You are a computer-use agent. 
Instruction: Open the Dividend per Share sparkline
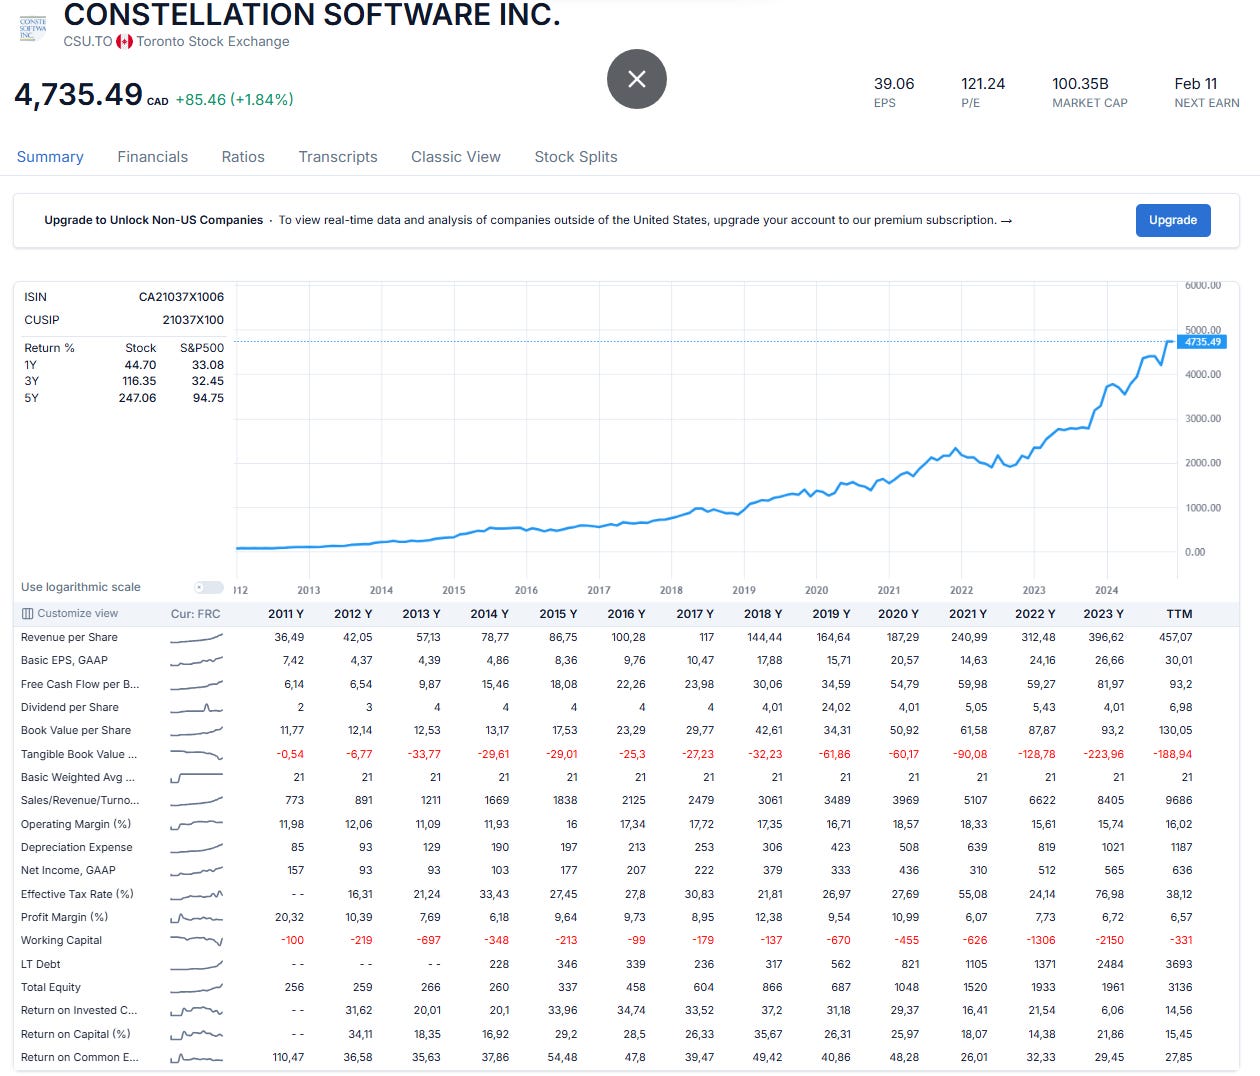coord(196,707)
